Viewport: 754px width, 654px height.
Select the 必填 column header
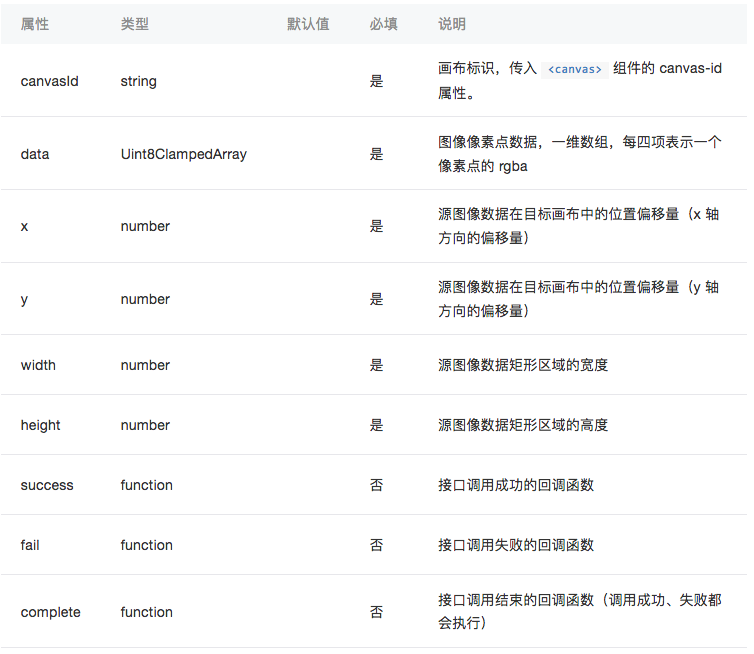(x=383, y=24)
